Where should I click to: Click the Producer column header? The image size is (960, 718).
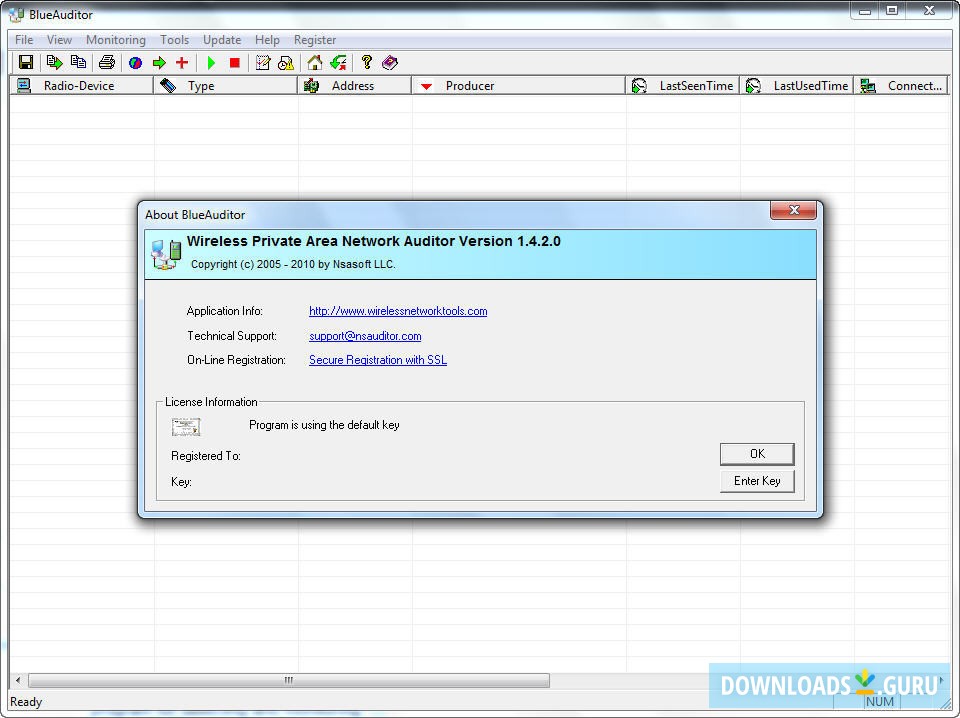(519, 86)
